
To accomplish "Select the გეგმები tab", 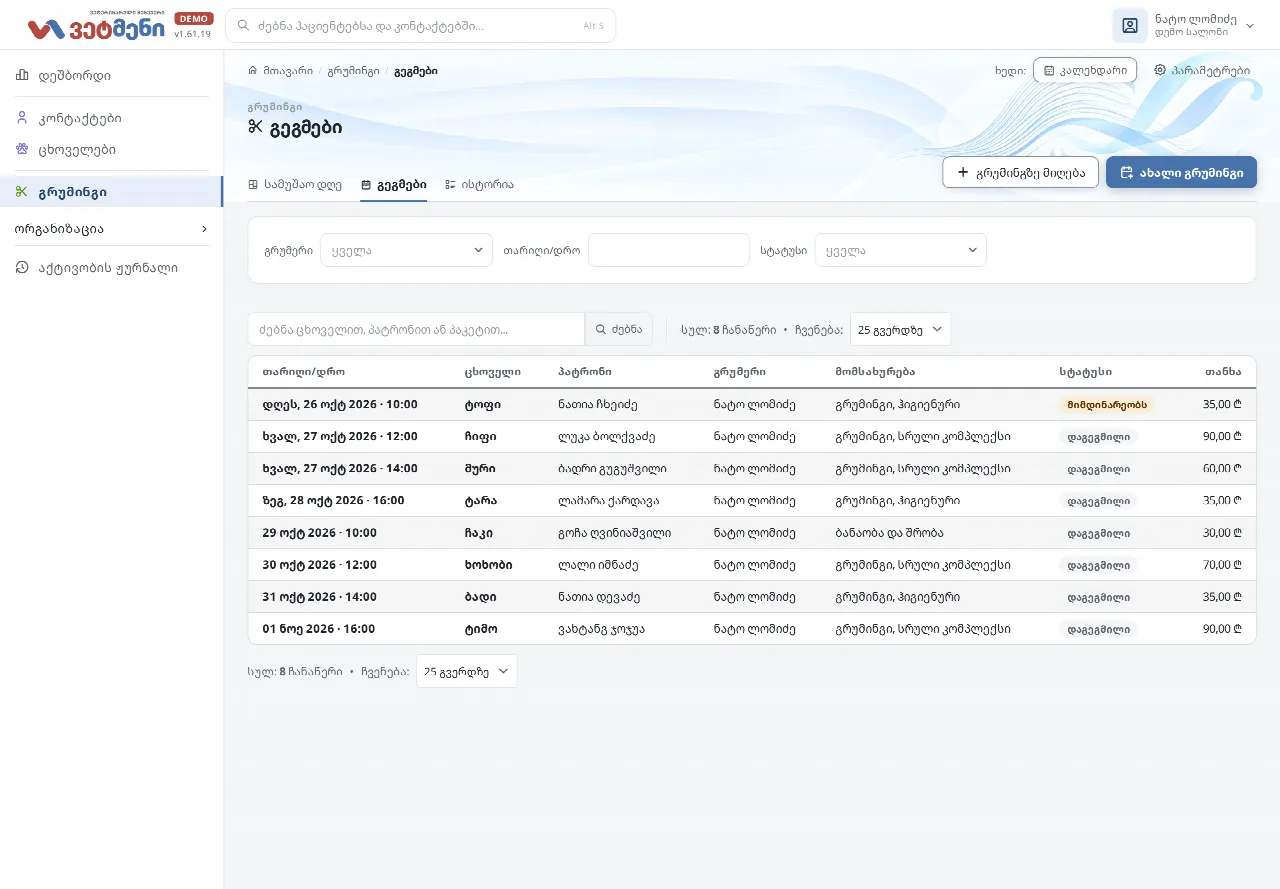I will tap(394, 185).
